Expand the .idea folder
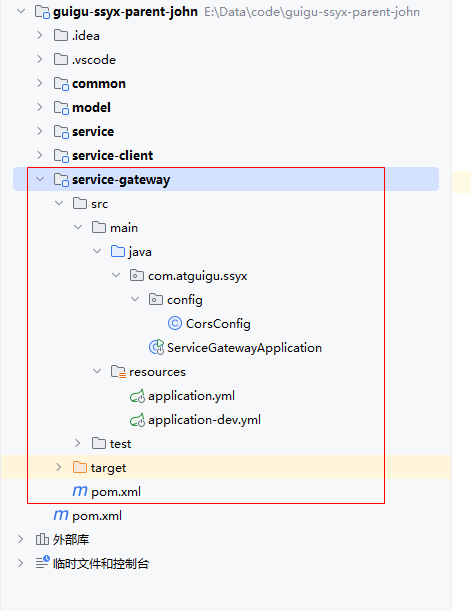Screen dimensions: 471x611 40,35
